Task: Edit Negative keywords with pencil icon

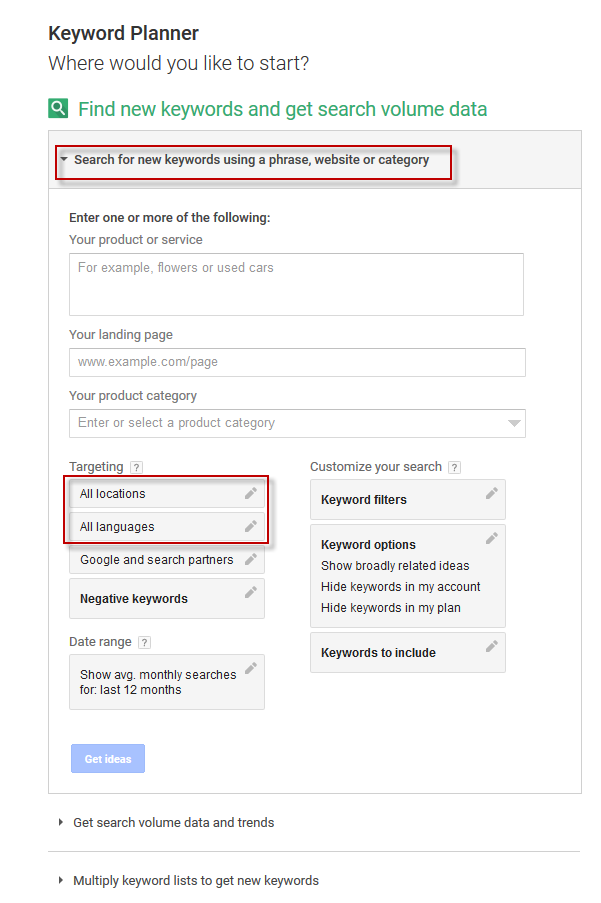Action: [250, 592]
